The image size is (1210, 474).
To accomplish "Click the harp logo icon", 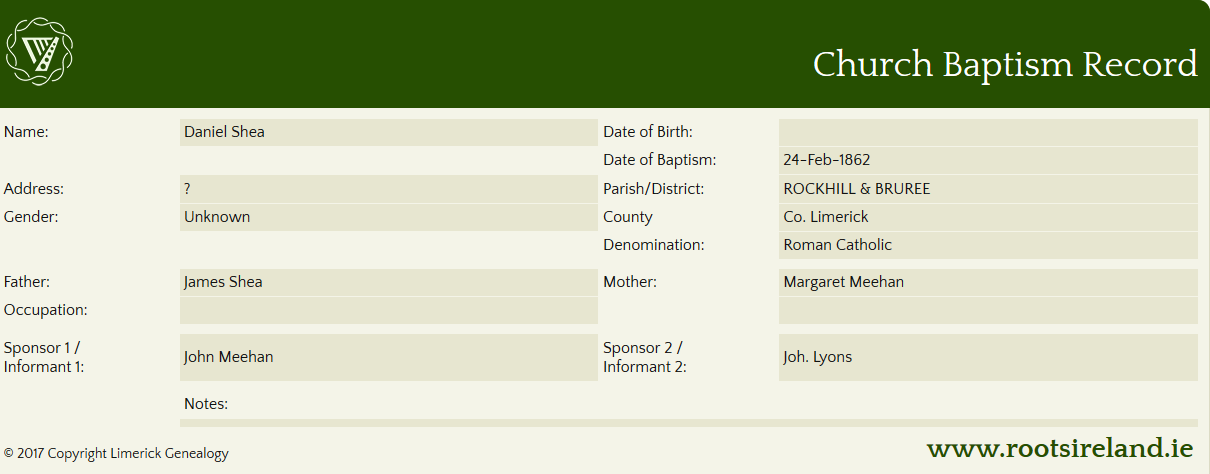I will pos(40,52).
